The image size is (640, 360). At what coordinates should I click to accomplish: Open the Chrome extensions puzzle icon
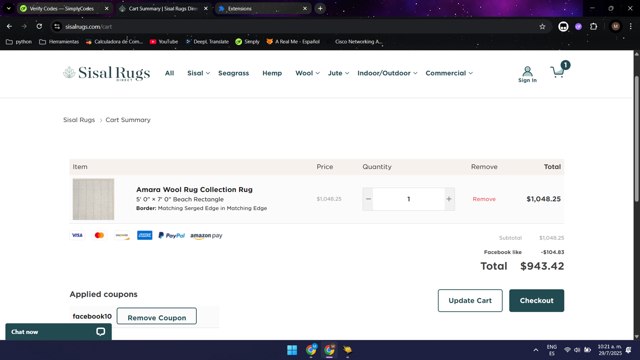pyautogui.click(x=593, y=27)
